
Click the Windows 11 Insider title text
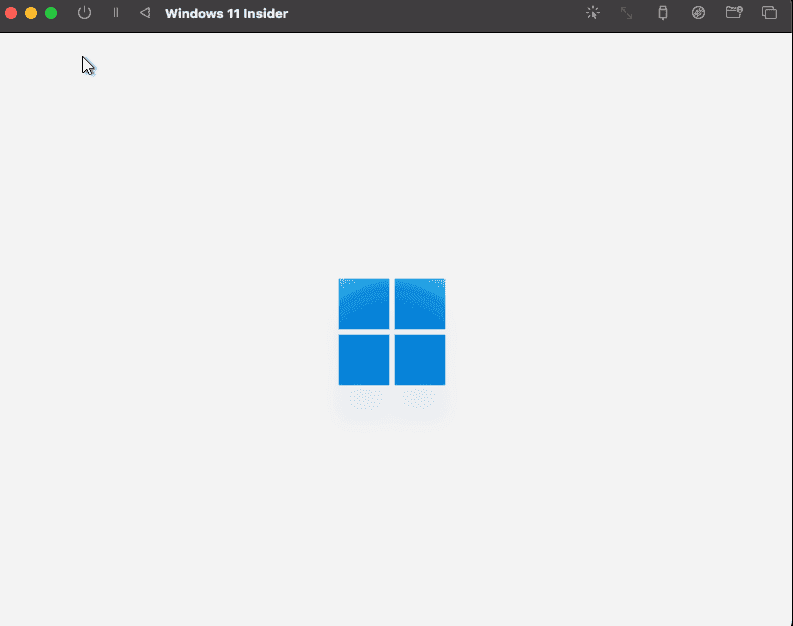point(227,13)
